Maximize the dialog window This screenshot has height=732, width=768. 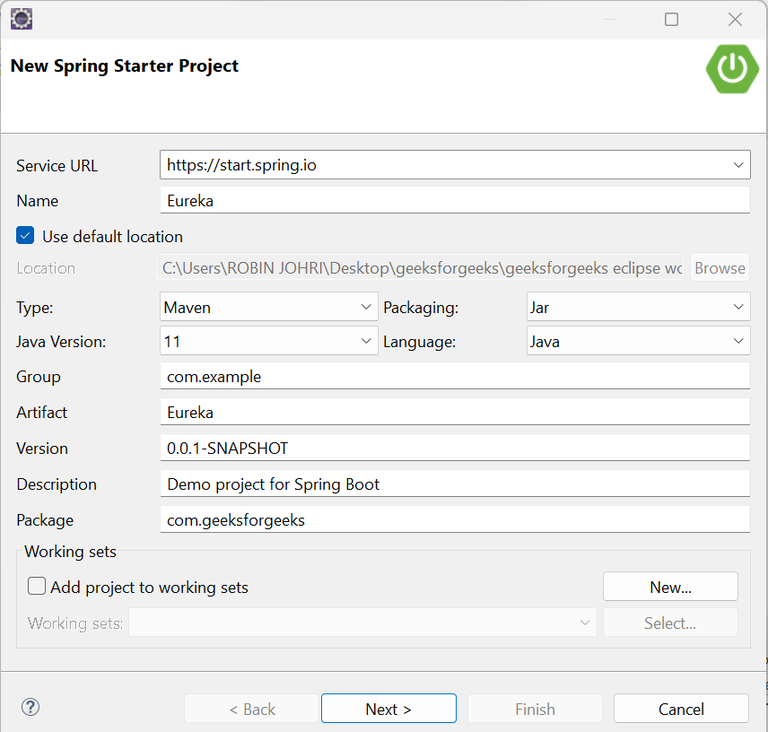(x=671, y=19)
